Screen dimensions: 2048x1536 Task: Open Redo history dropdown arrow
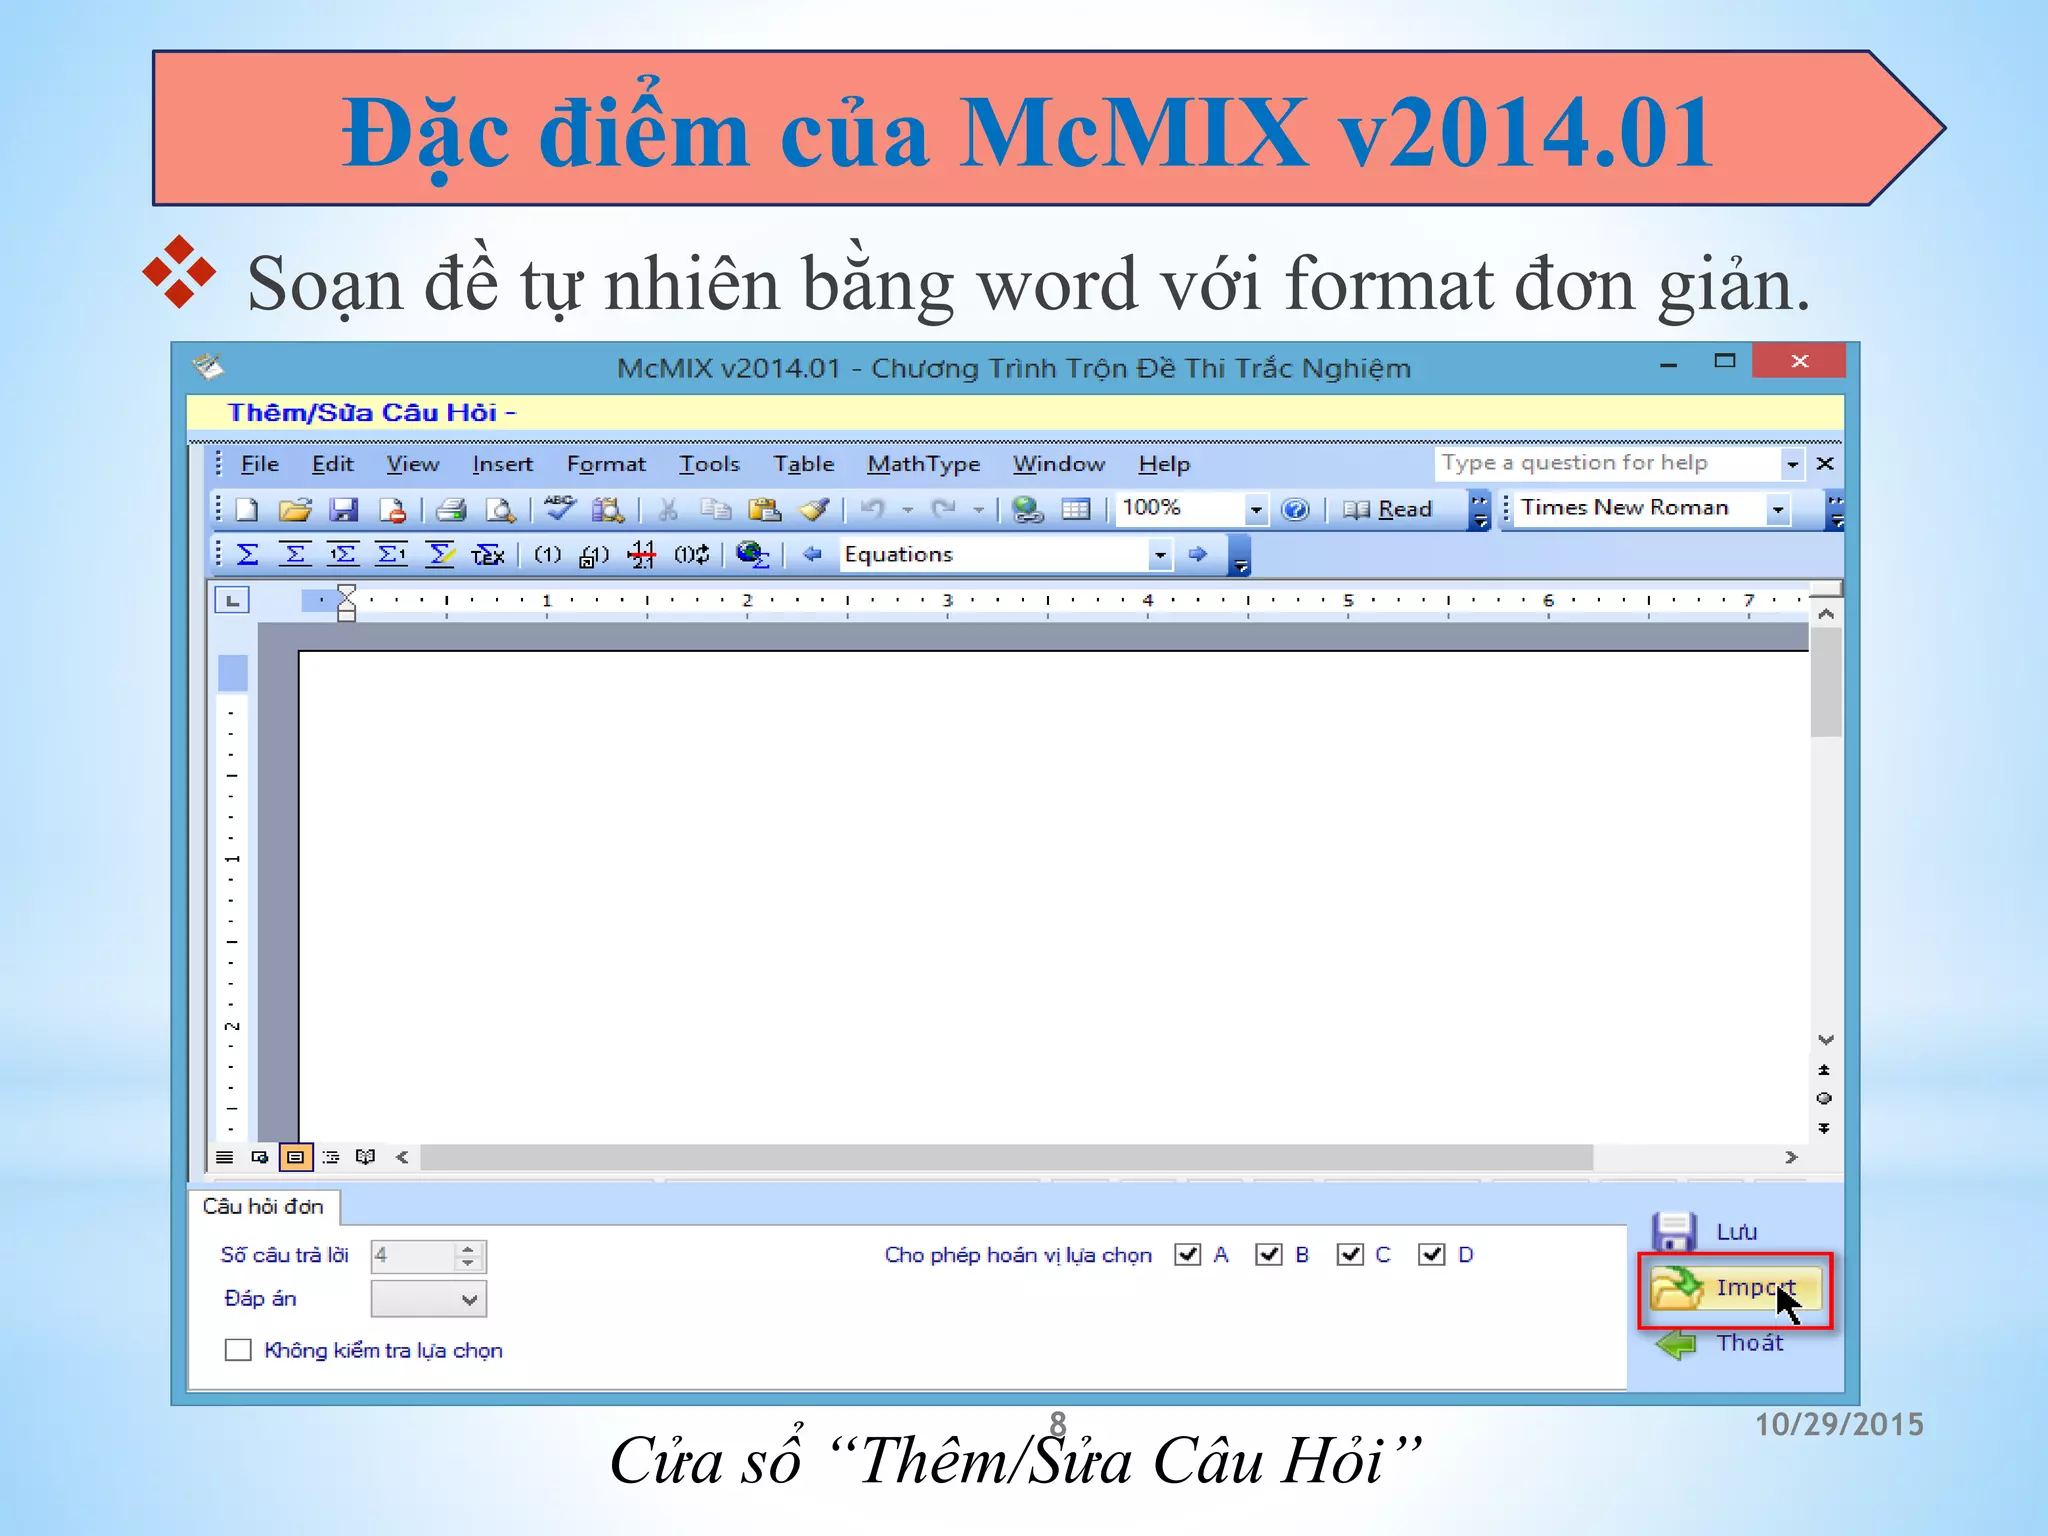979,510
